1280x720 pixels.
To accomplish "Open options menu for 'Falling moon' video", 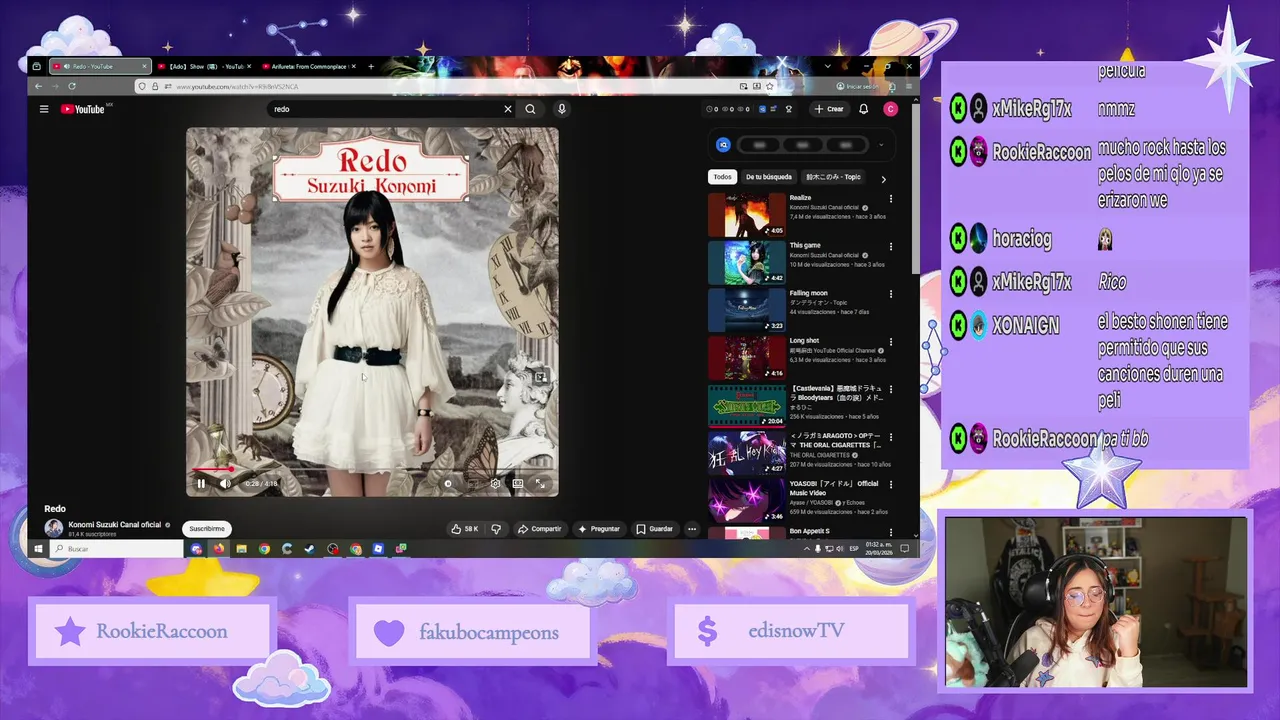I will coord(890,294).
